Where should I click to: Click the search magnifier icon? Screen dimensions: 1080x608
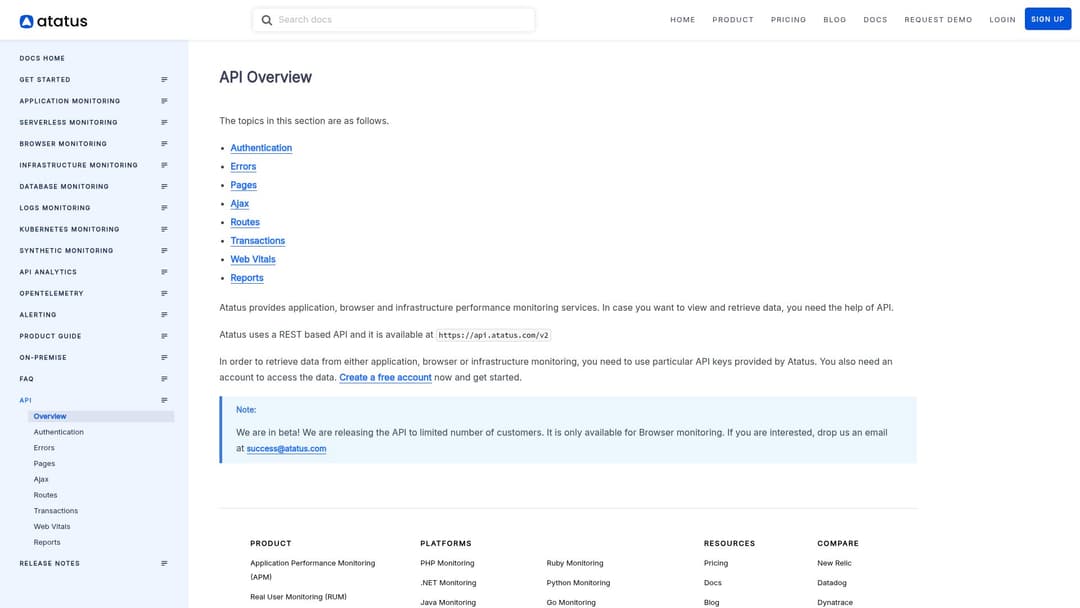click(x=267, y=20)
